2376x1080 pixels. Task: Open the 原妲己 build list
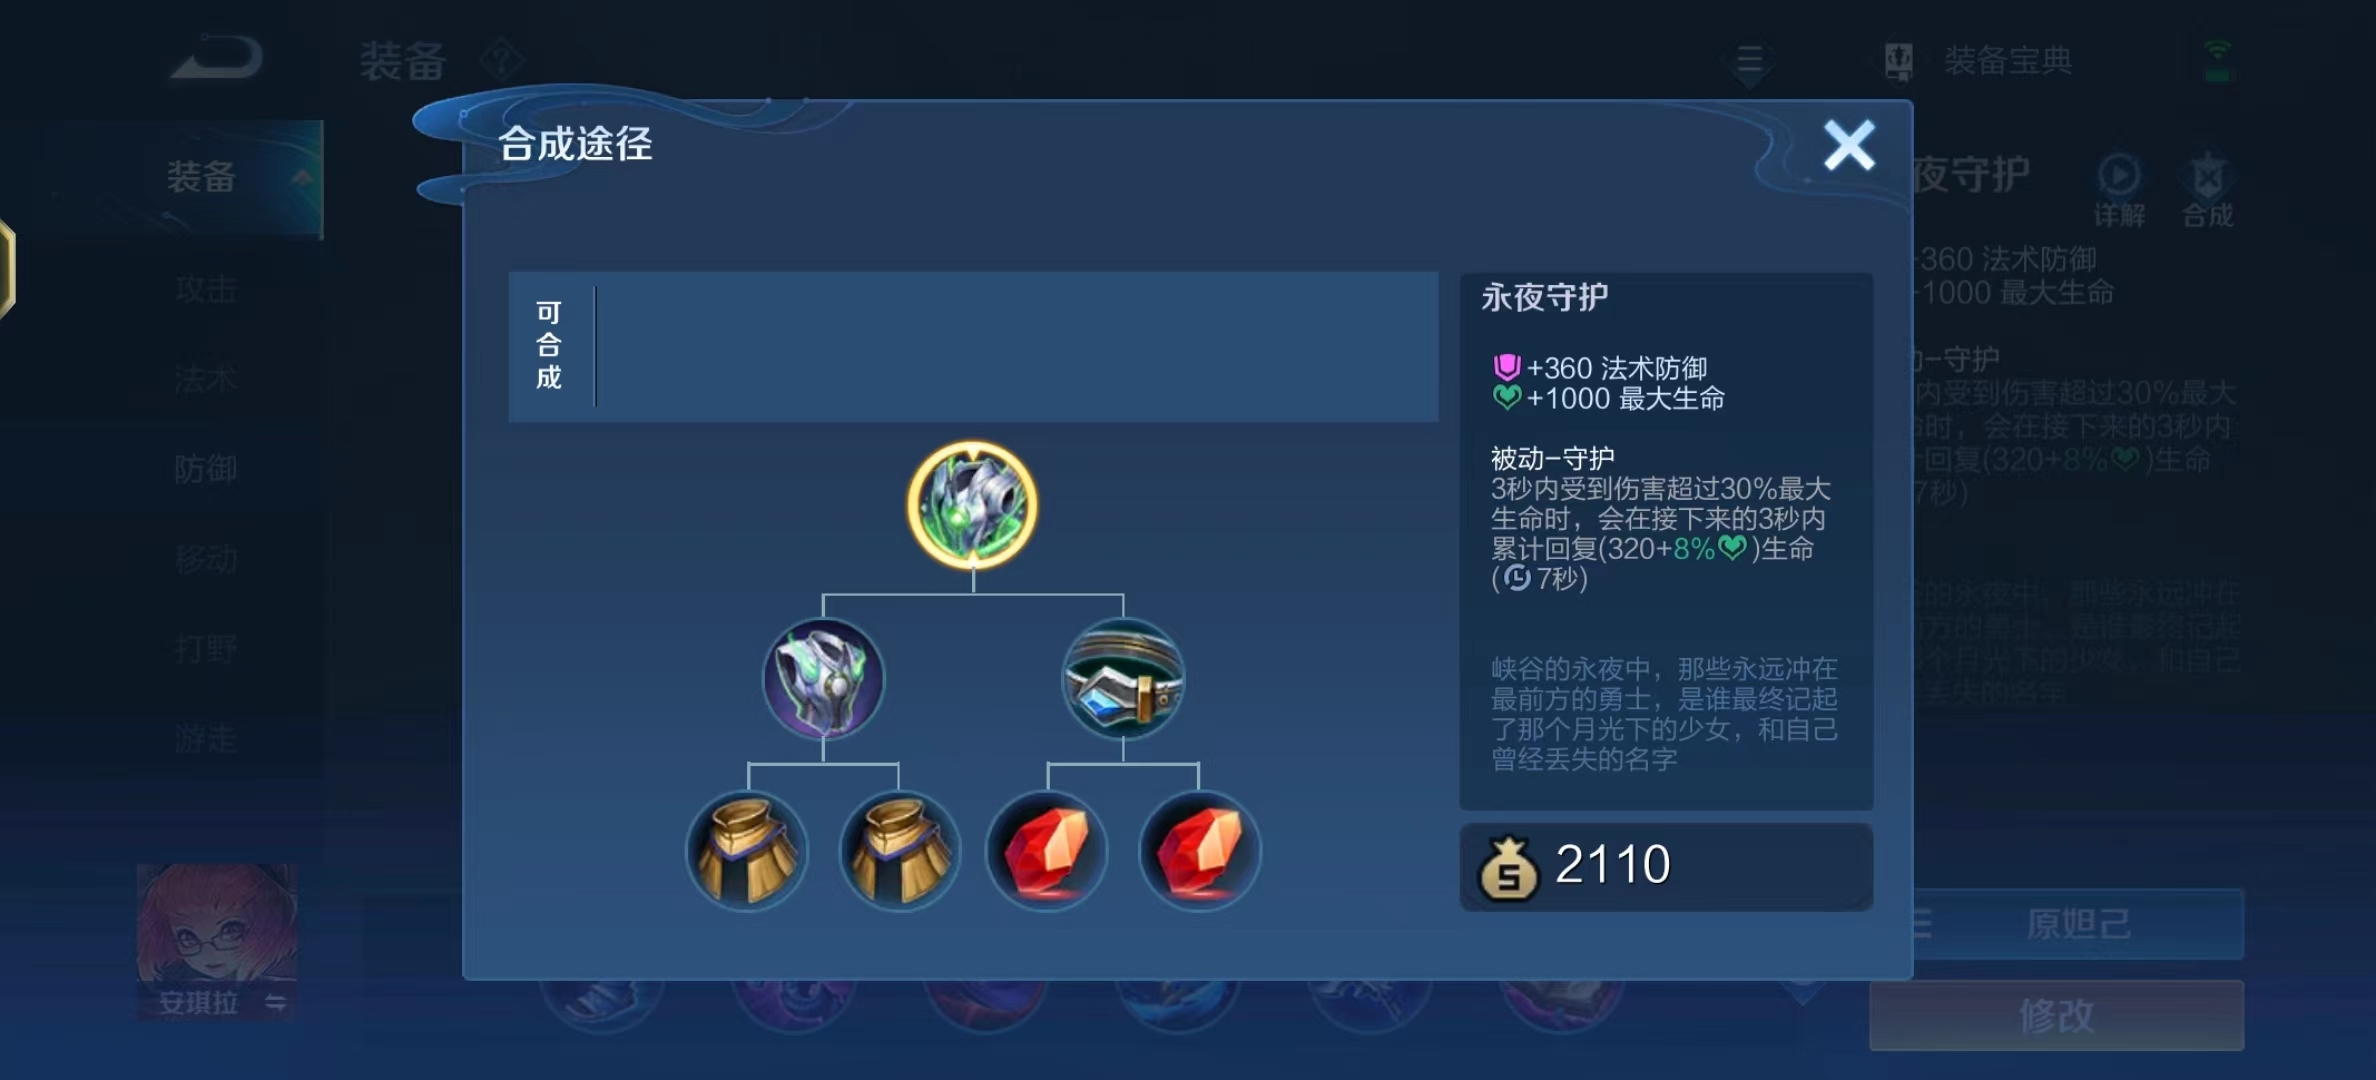pos(2078,923)
